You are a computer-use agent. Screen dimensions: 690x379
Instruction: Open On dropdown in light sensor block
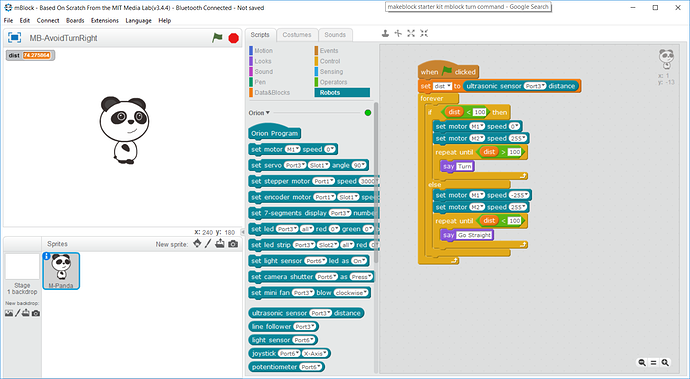[359, 261]
